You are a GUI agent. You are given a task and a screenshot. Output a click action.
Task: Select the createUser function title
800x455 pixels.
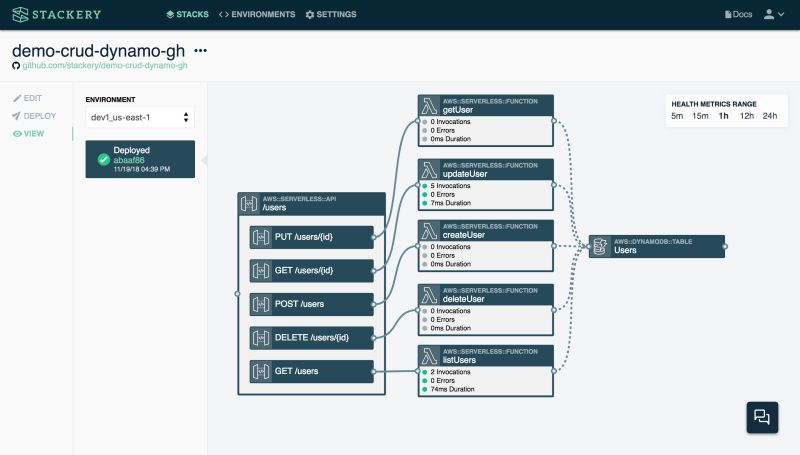pos(464,235)
